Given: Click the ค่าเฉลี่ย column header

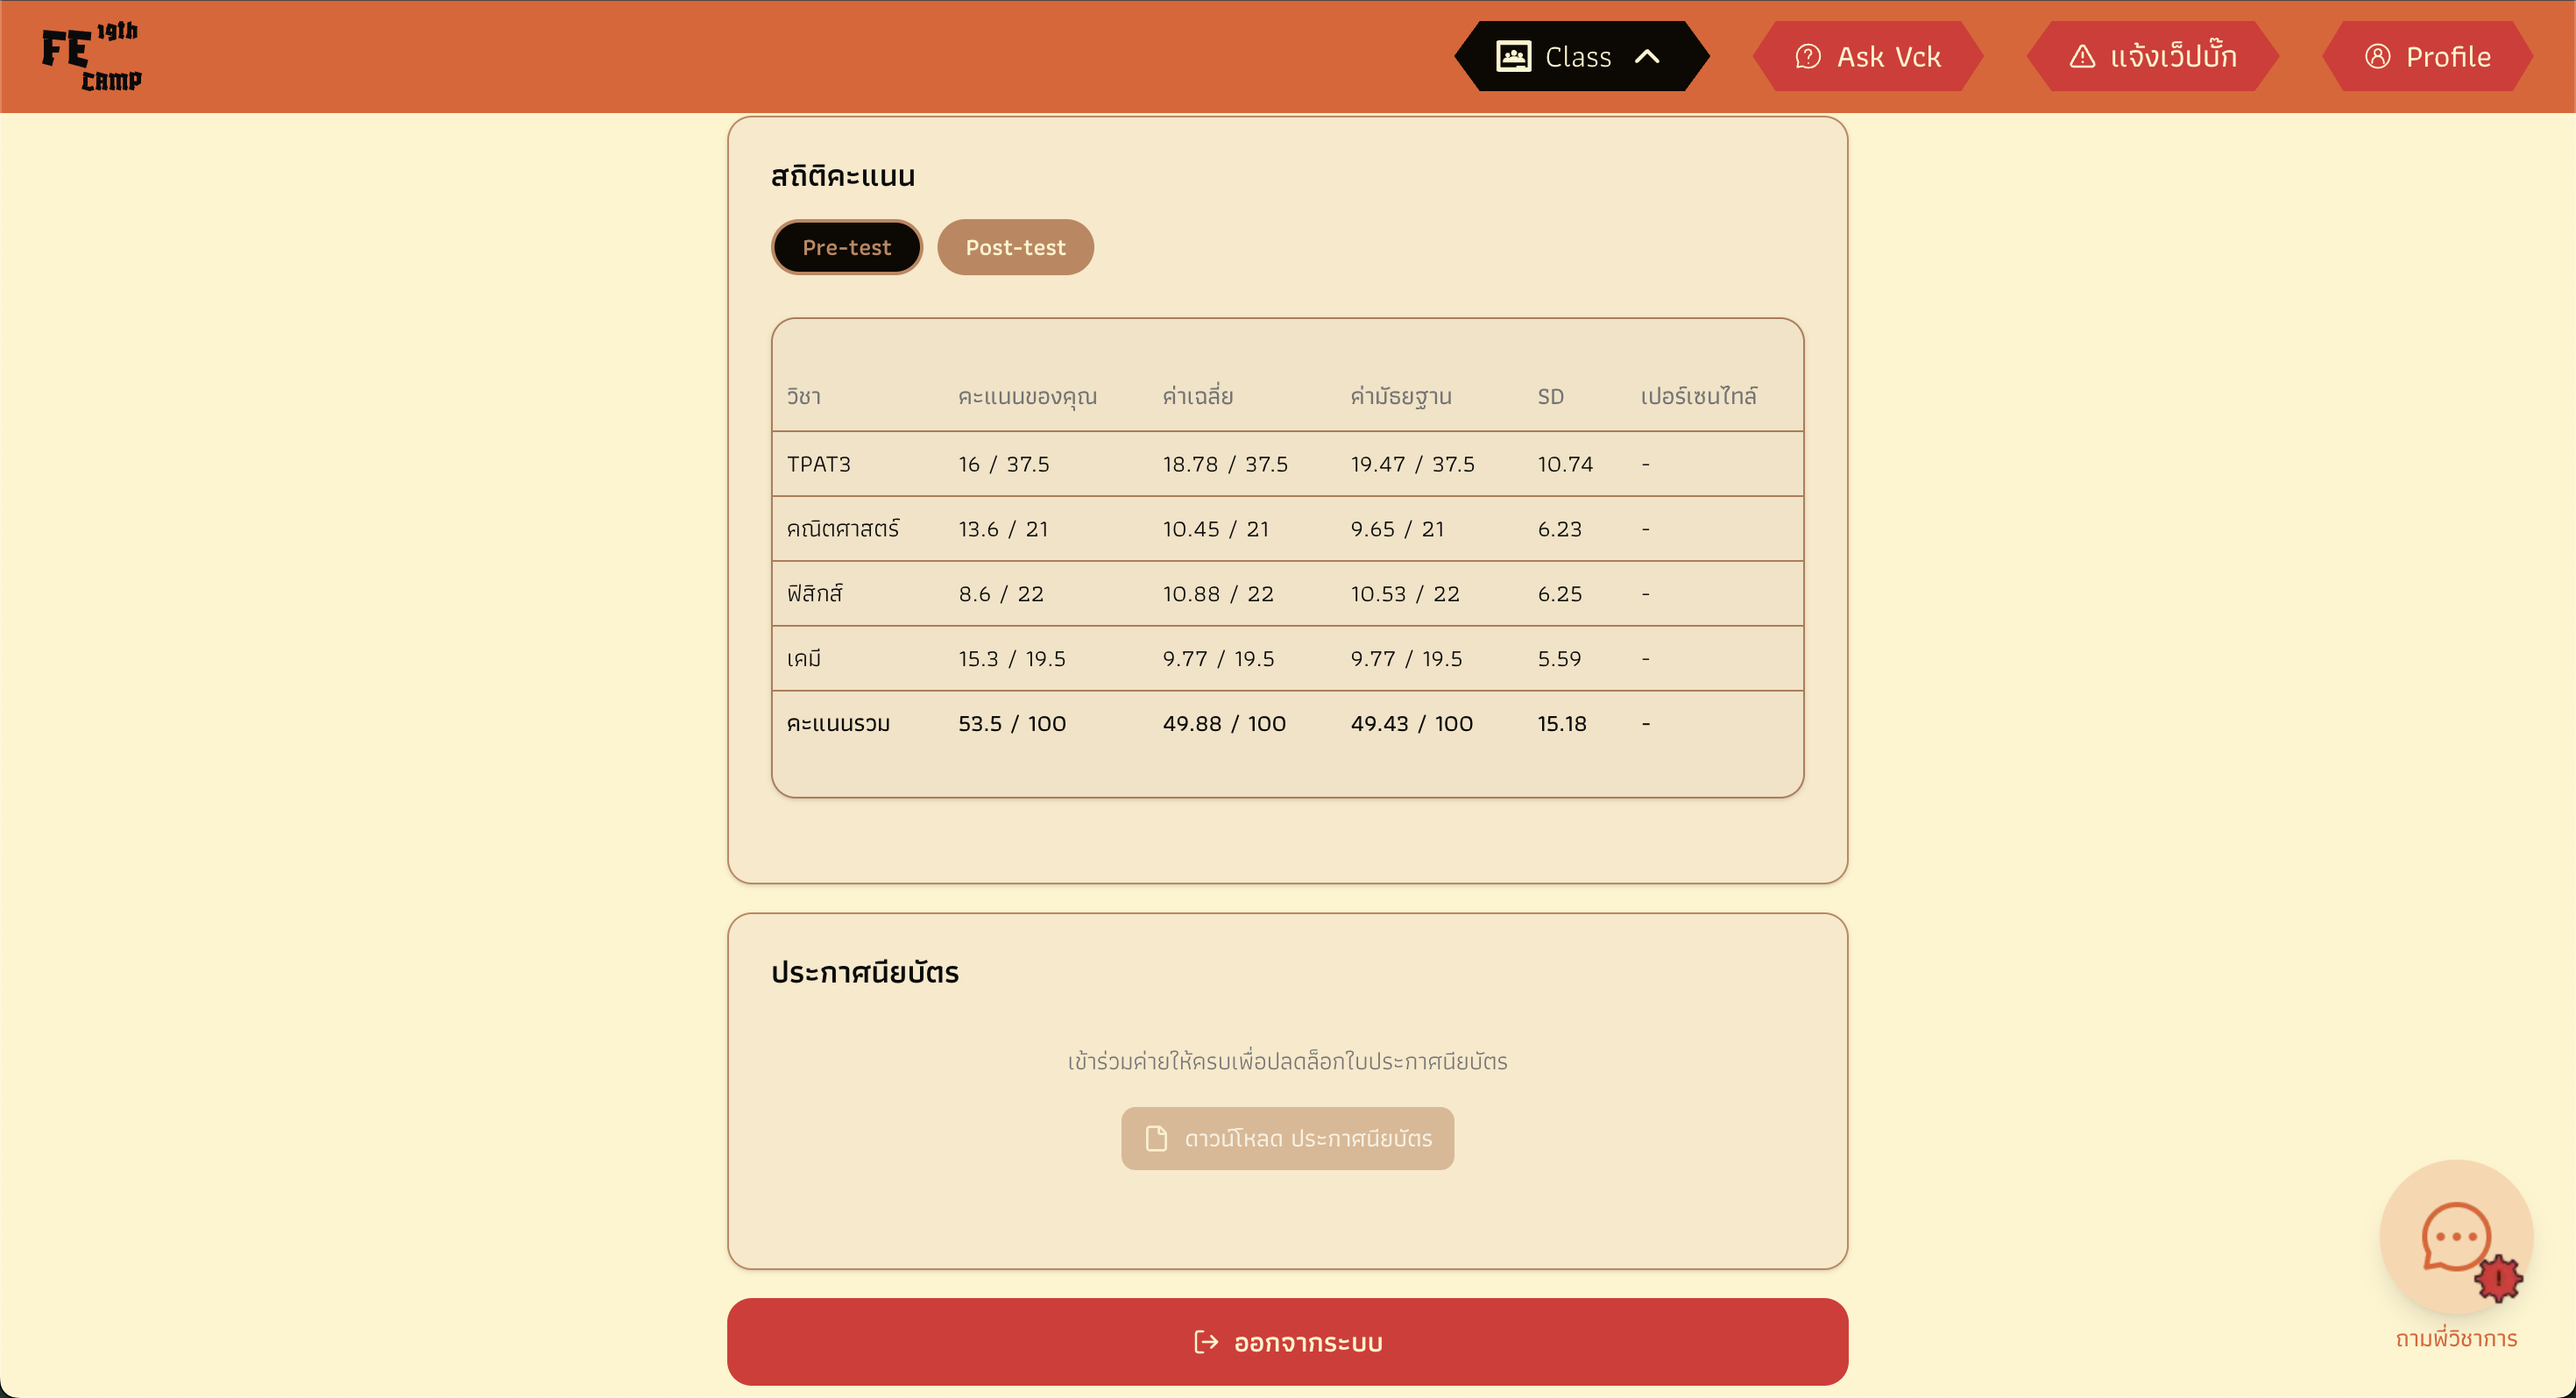Looking at the screenshot, I should click(1197, 396).
